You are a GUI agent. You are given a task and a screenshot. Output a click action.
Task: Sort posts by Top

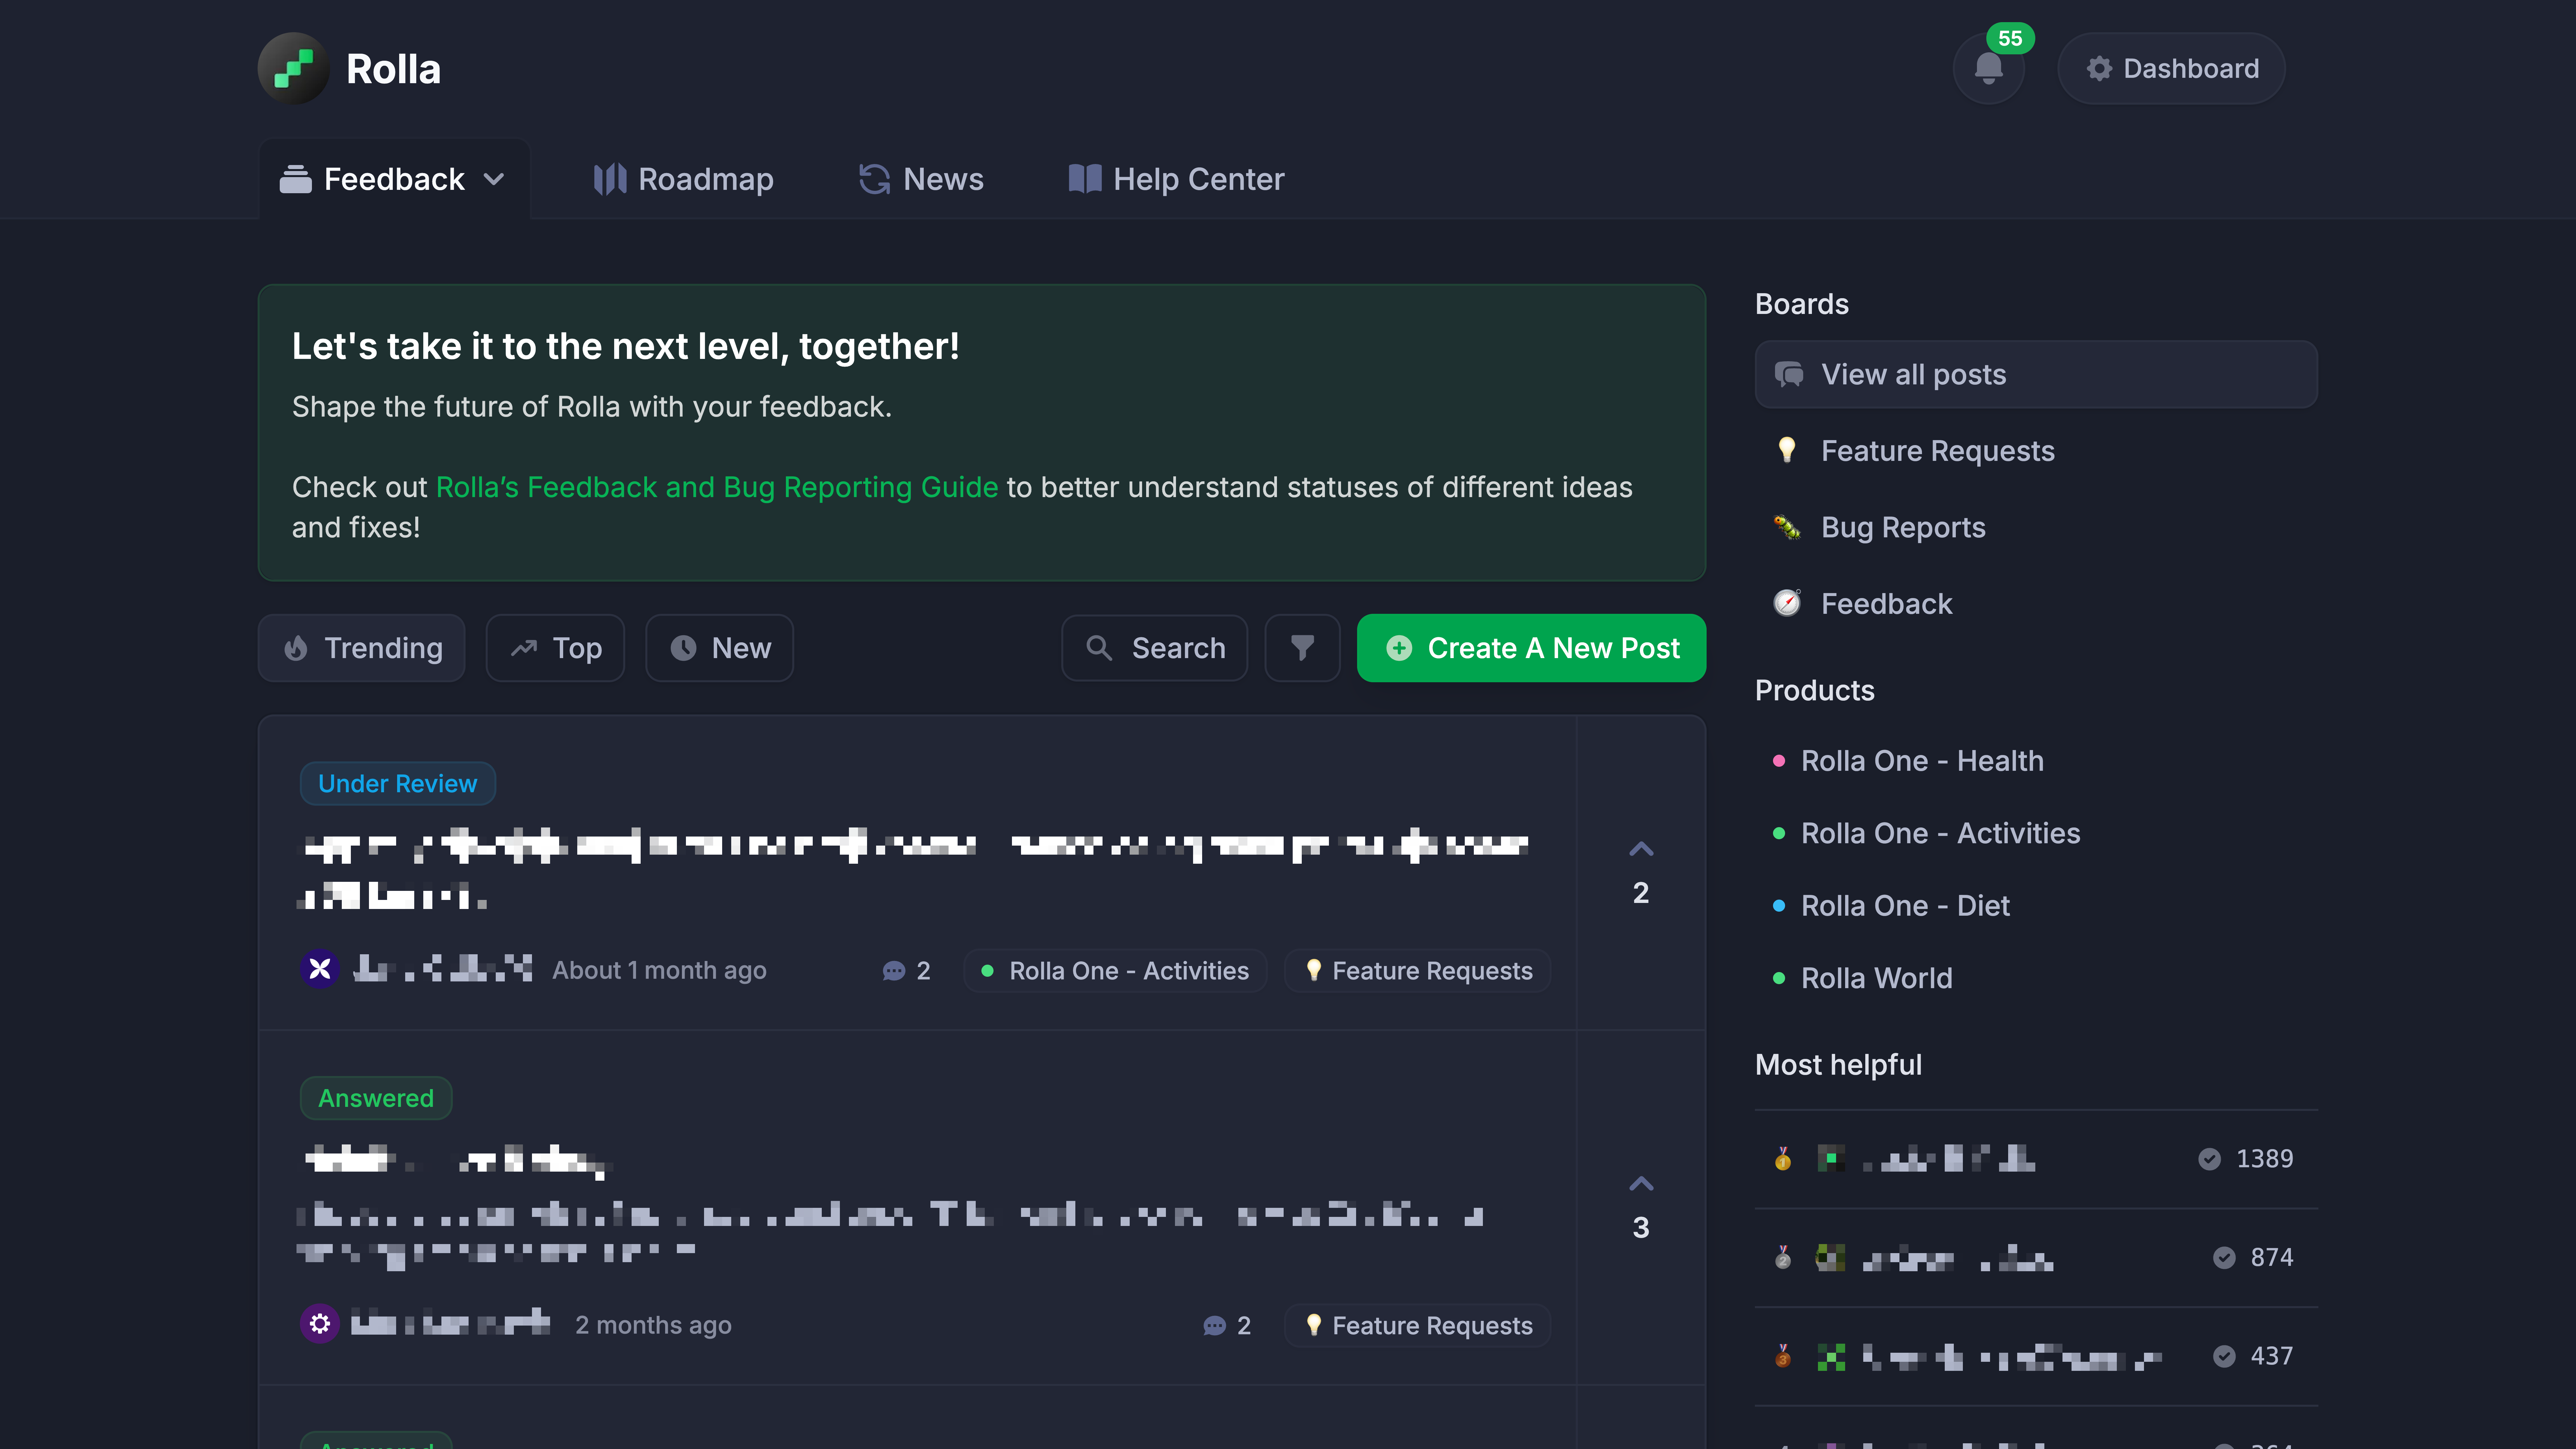(x=556, y=648)
